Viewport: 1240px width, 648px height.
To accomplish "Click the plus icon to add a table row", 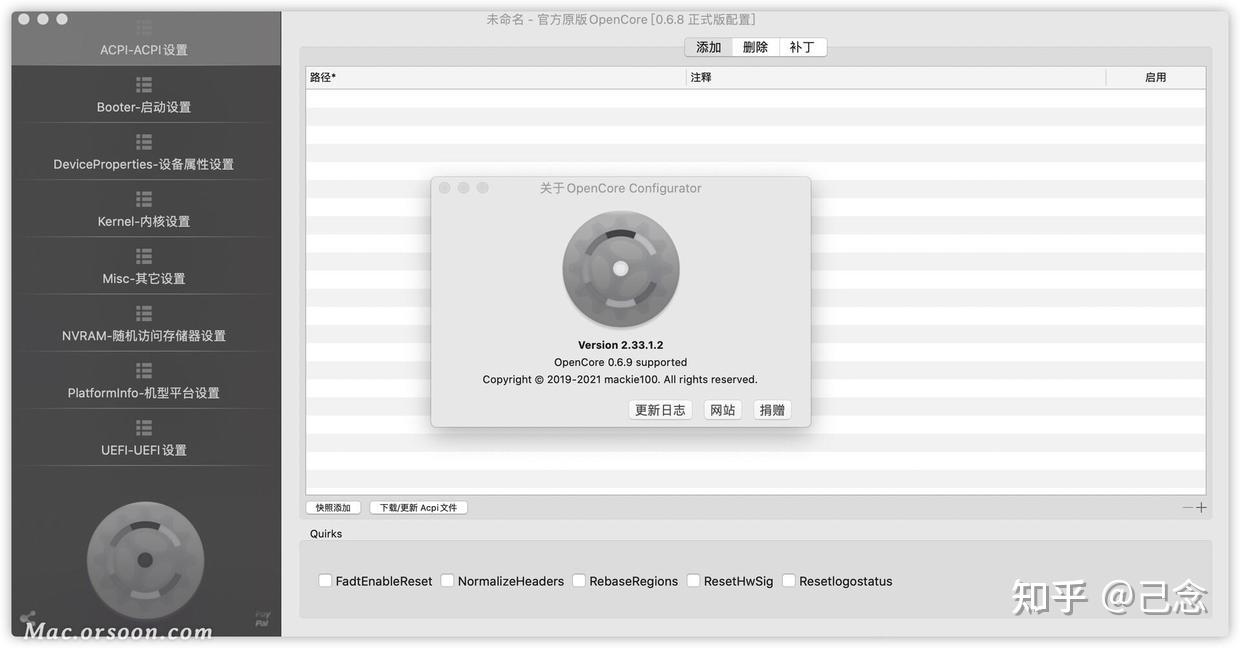I will [x=1201, y=508].
